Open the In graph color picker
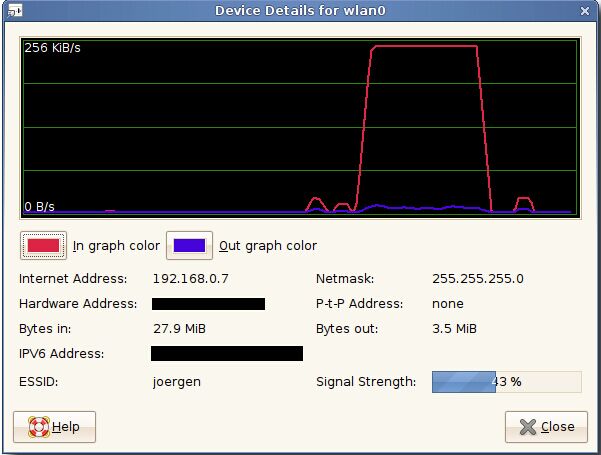The image size is (601, 455). (43, 245)
